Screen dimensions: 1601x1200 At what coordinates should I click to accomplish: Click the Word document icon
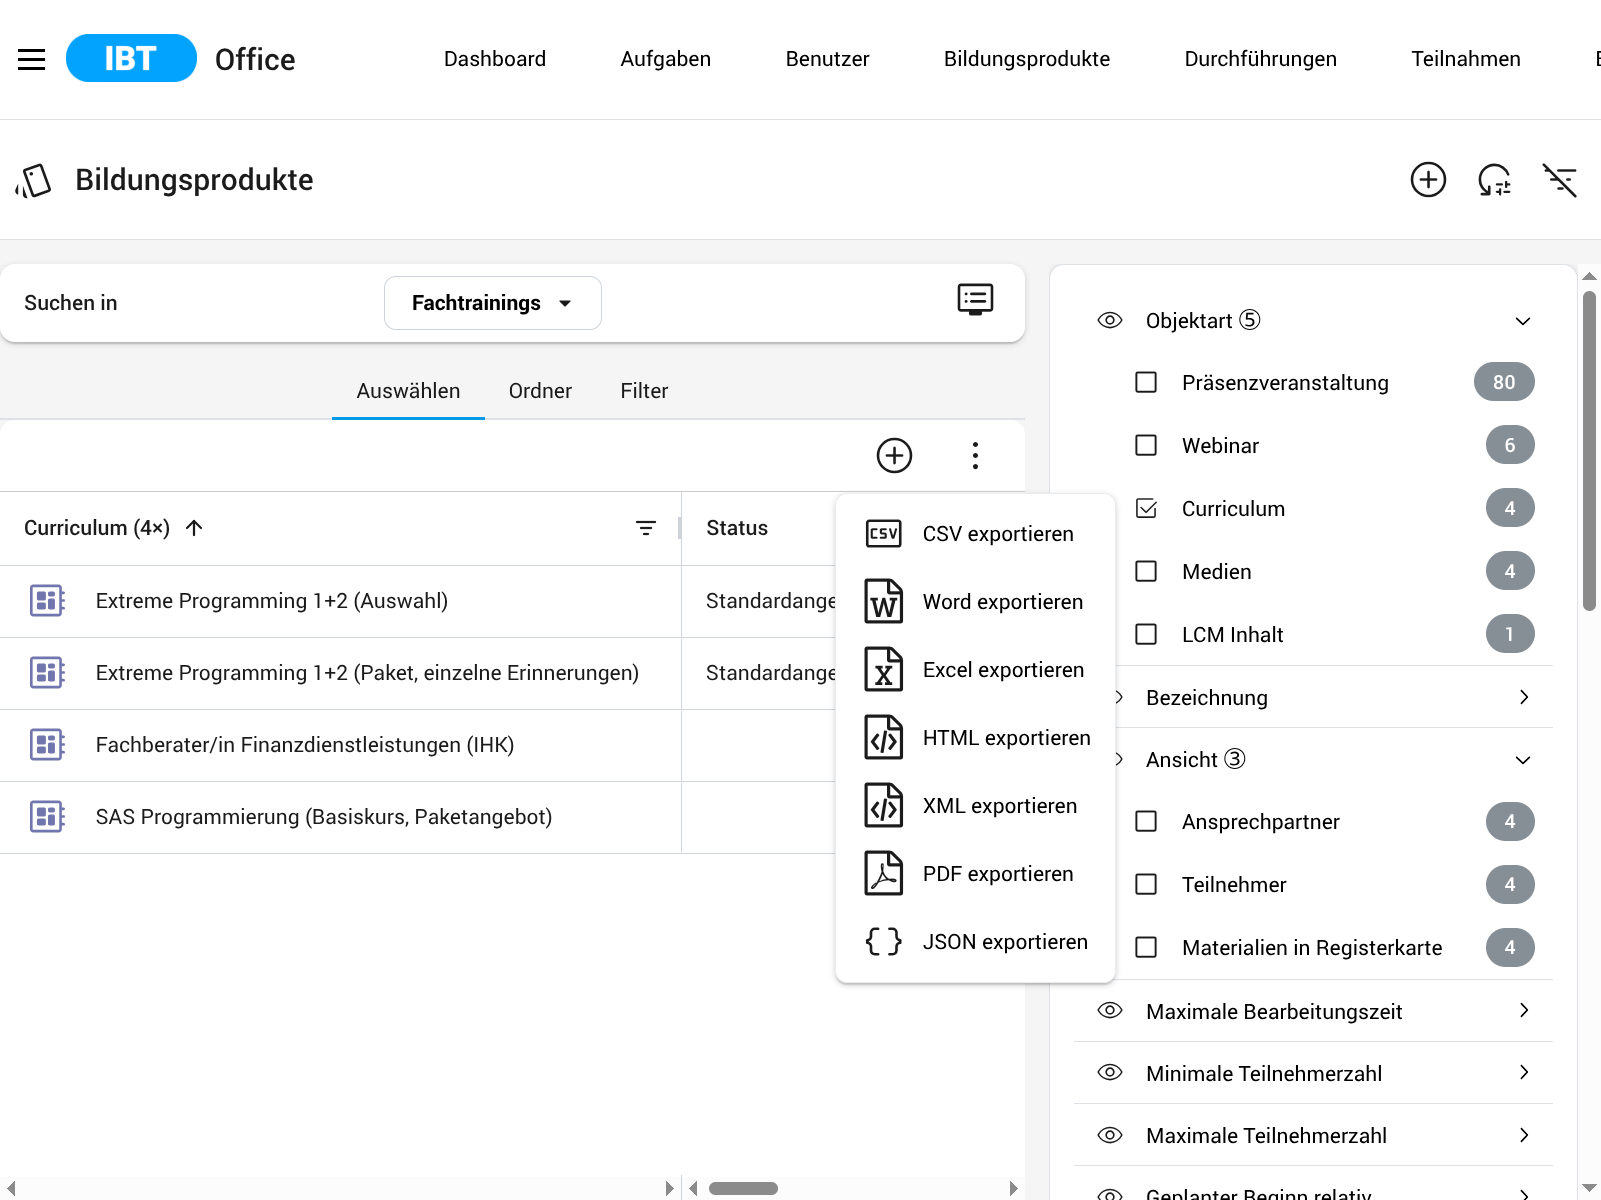[x=884, y=601]
